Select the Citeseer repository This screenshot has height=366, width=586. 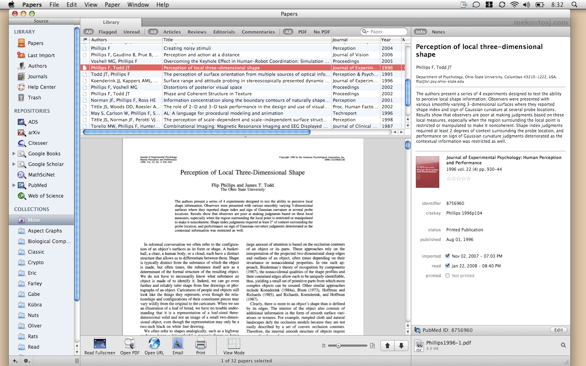tap(33, 143)
